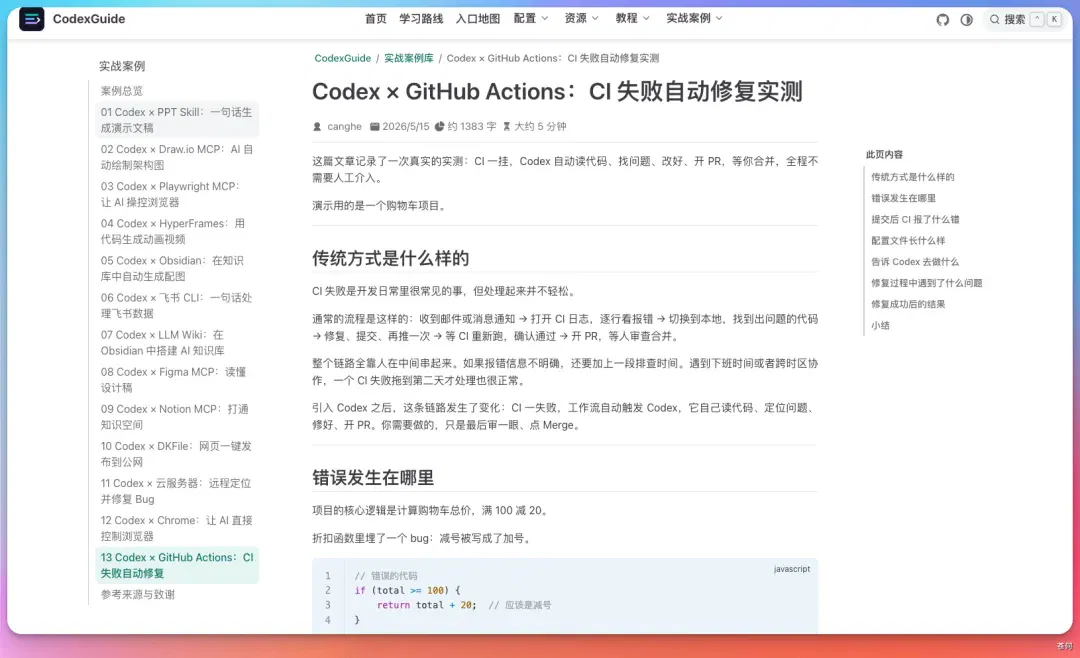
Task: Click the word count icon beside 约 1383 字
Action: click(x=439, y=127)
